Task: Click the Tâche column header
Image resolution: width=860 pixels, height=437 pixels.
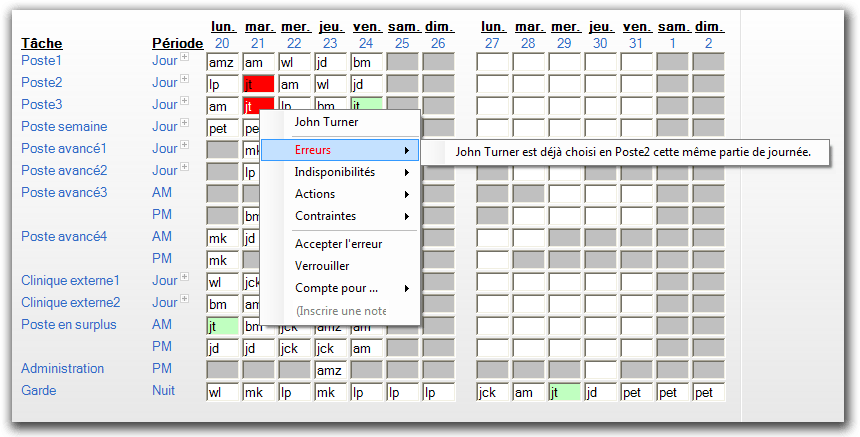Action: click(x=42, y=43)
